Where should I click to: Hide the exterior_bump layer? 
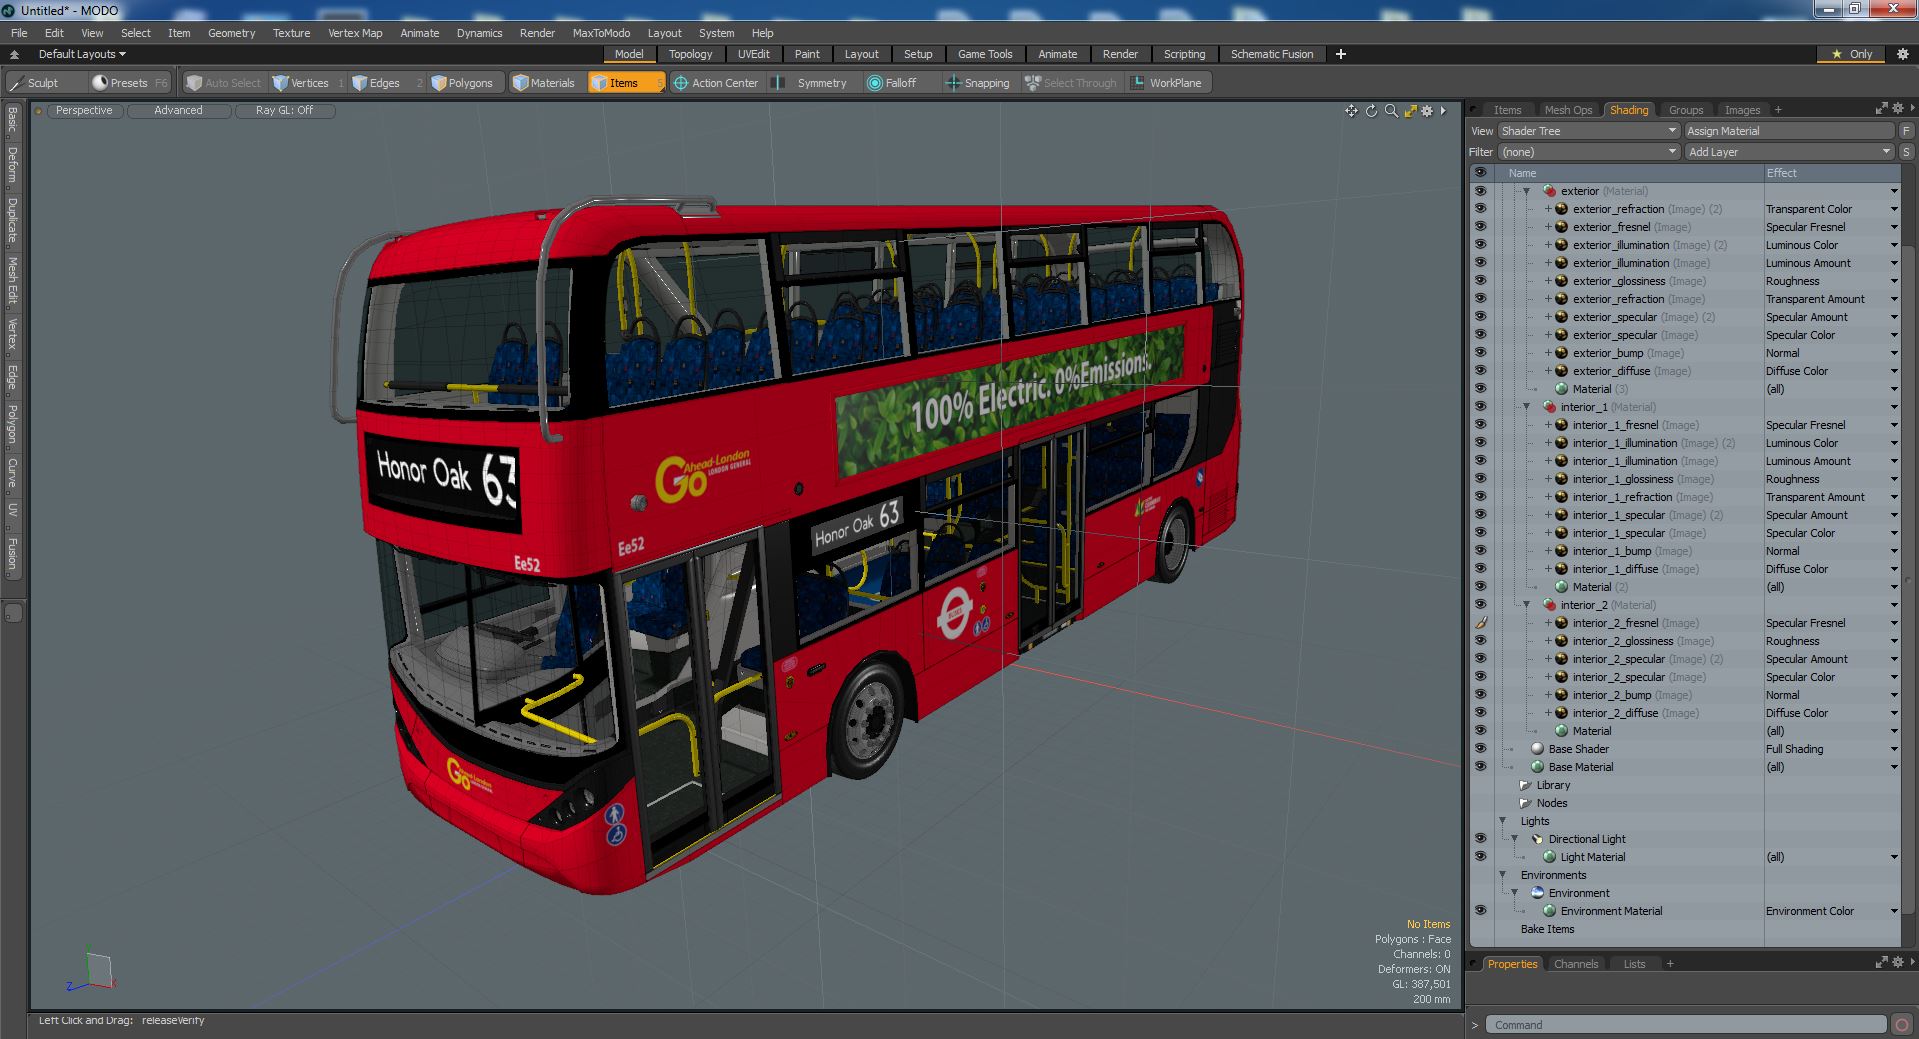pos(1480,353)
